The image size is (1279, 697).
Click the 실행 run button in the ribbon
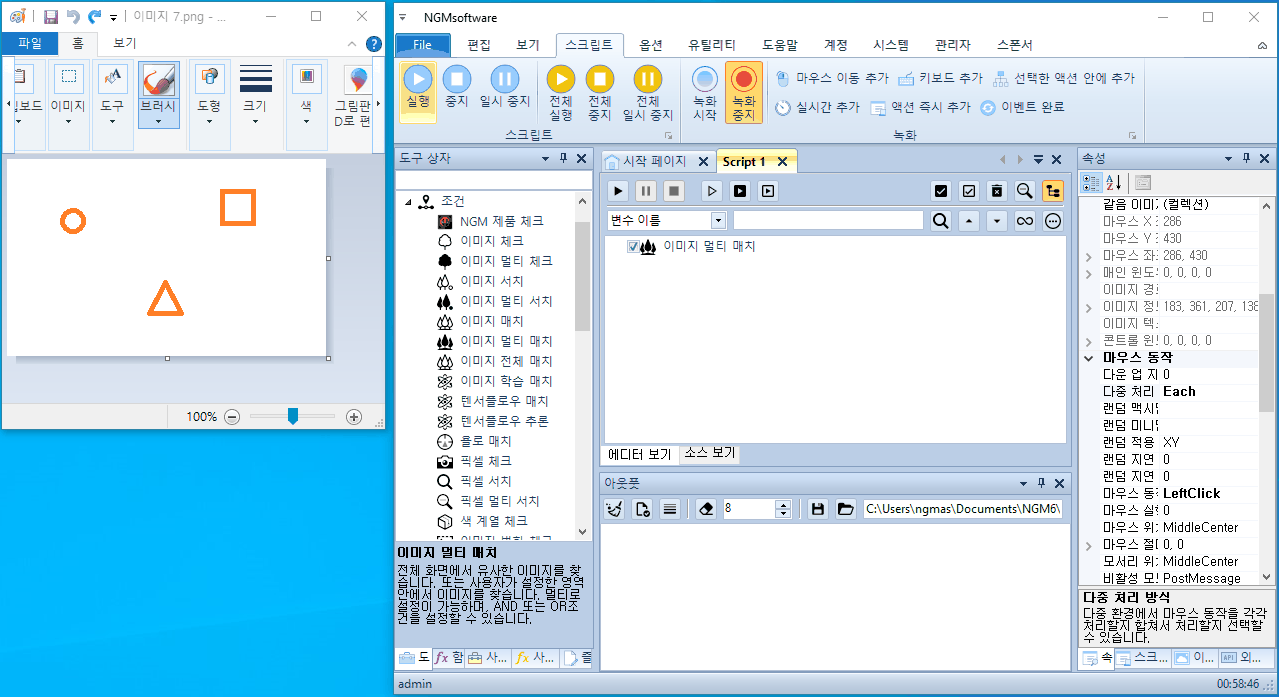coord(418,91)
